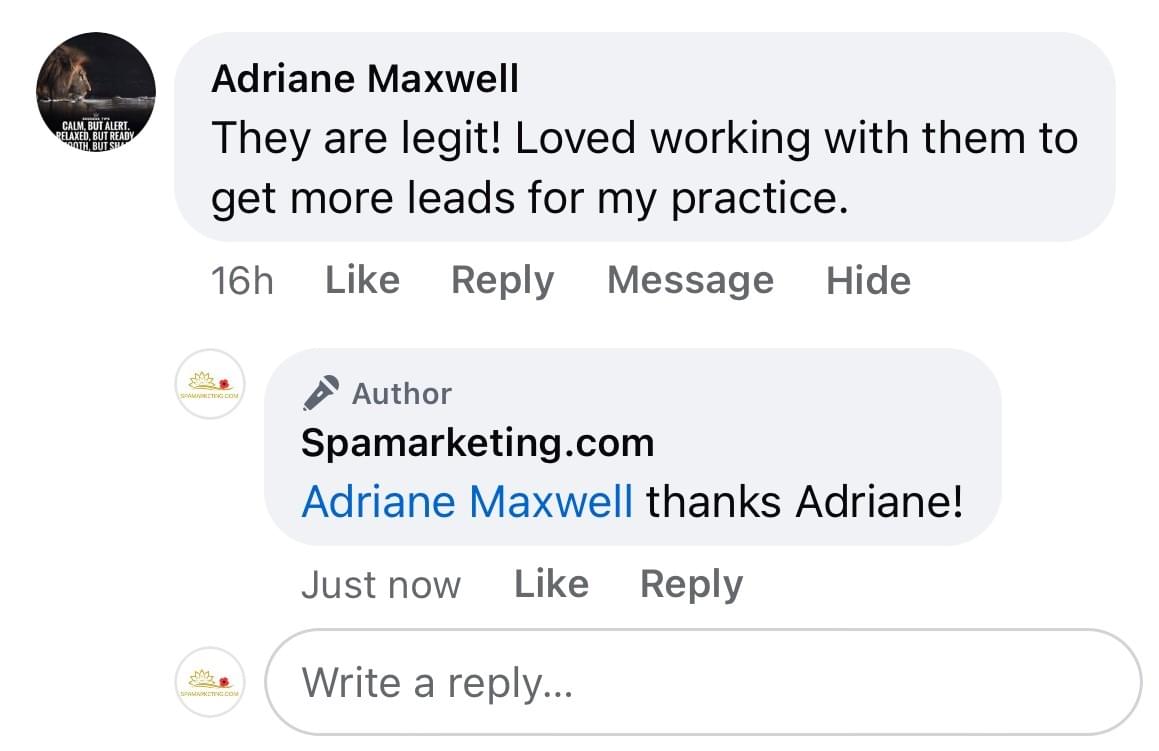Click the "thanks Adriane!" reply text
This screenshot has width=1159, height=751.
tap(804, 501)
